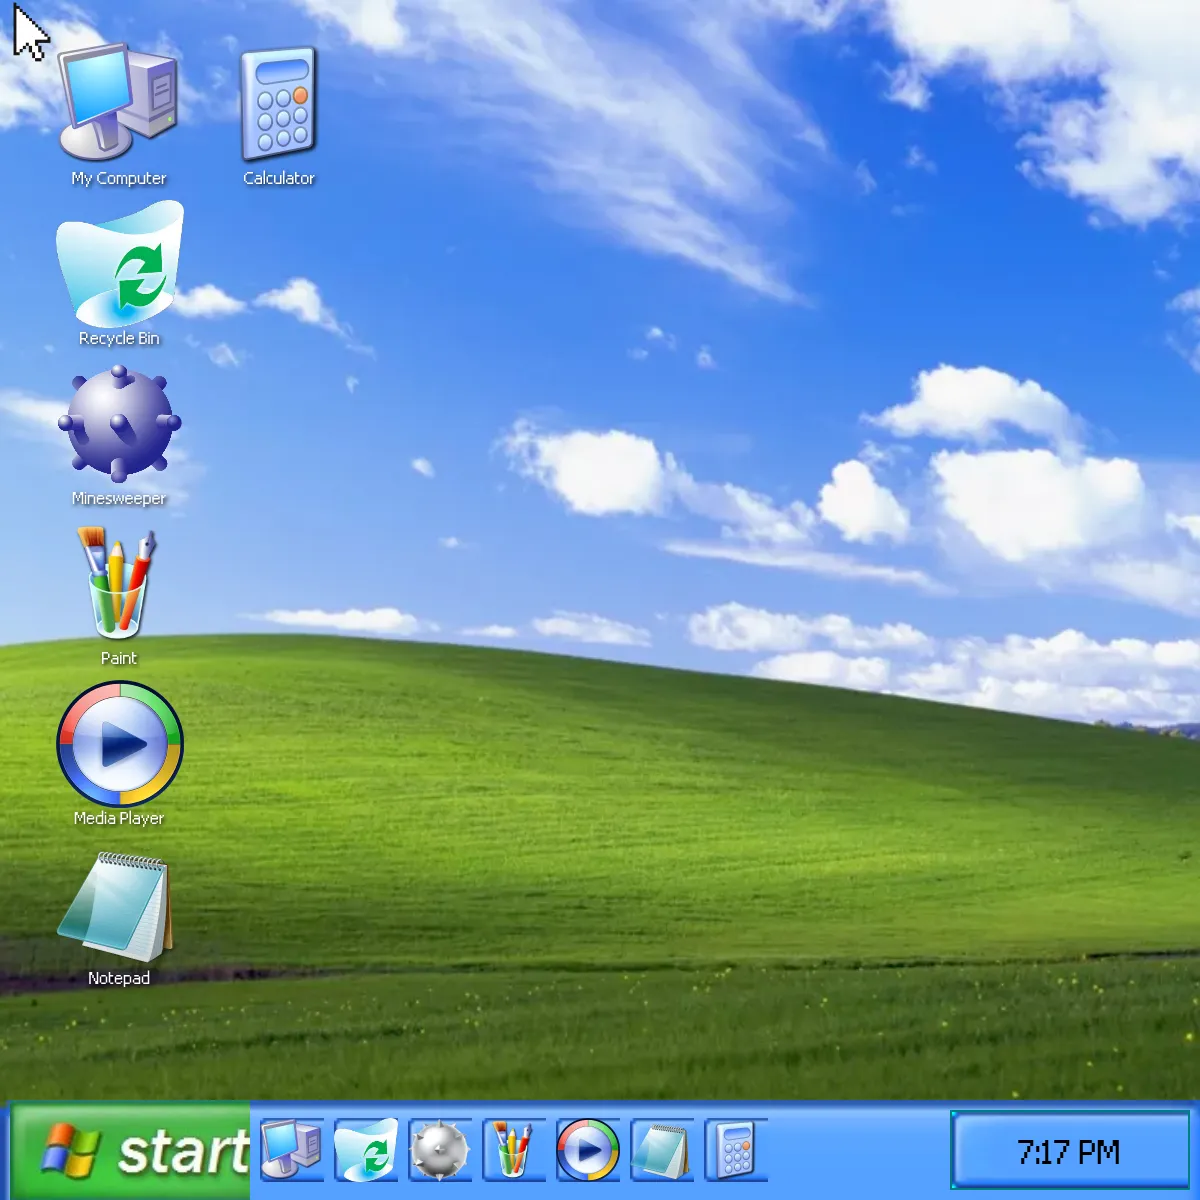Click the "Minesweeper" icon label text

pyautogui.click(x=119, y=499)
